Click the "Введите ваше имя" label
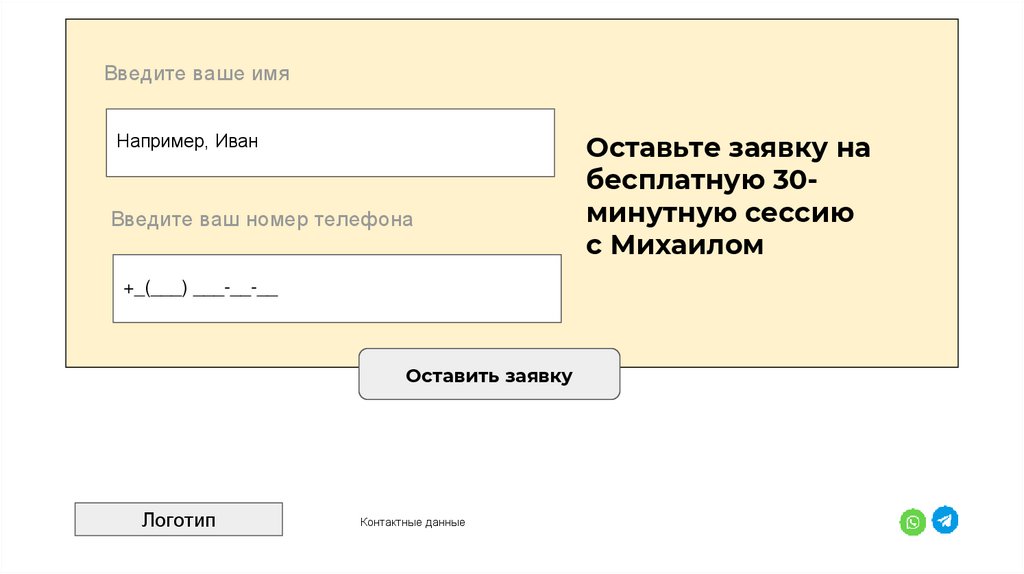 197,74
